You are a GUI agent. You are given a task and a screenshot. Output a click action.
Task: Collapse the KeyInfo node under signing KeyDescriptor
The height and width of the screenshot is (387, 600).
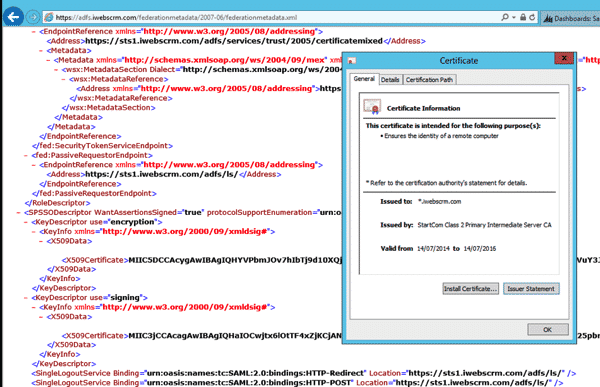click(34, 307)
